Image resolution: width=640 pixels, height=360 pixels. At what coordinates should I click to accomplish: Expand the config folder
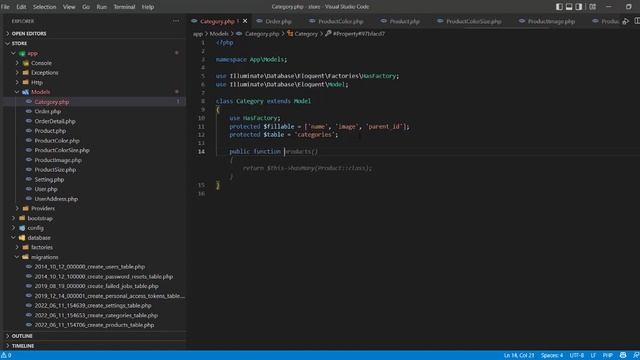[93, 228]
